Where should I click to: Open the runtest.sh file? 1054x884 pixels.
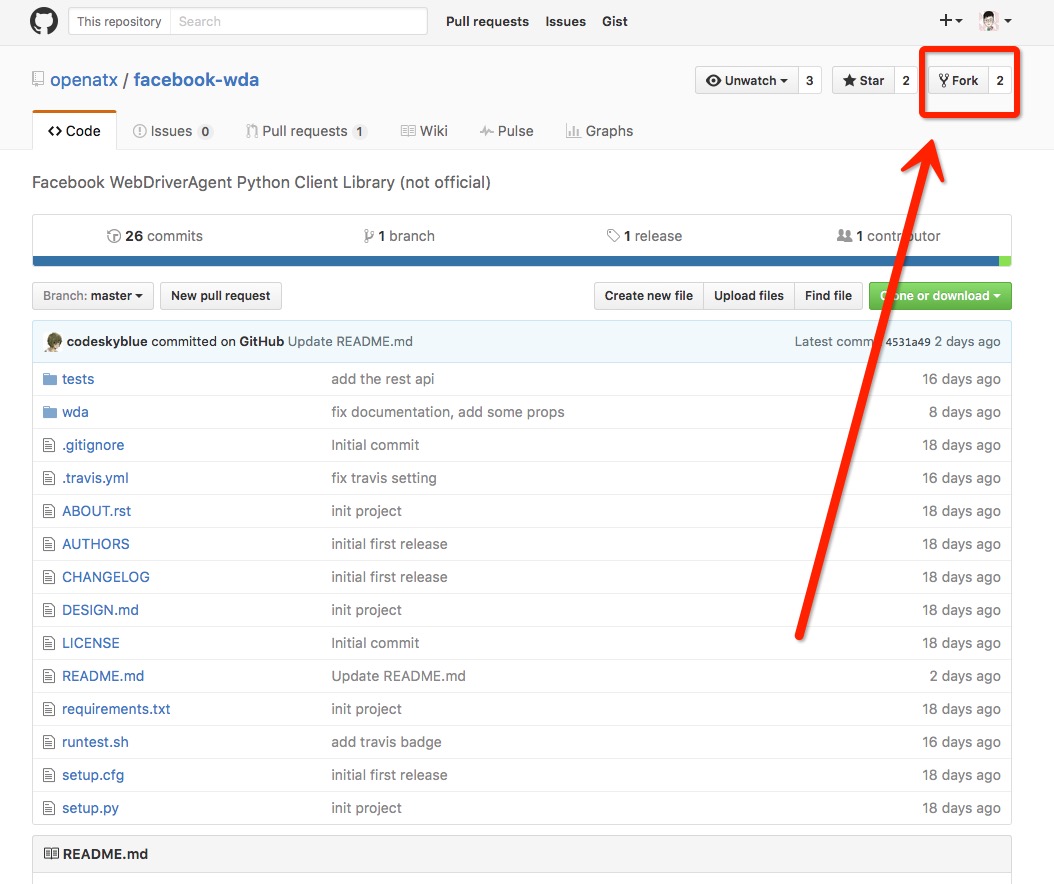click(95, 742)
